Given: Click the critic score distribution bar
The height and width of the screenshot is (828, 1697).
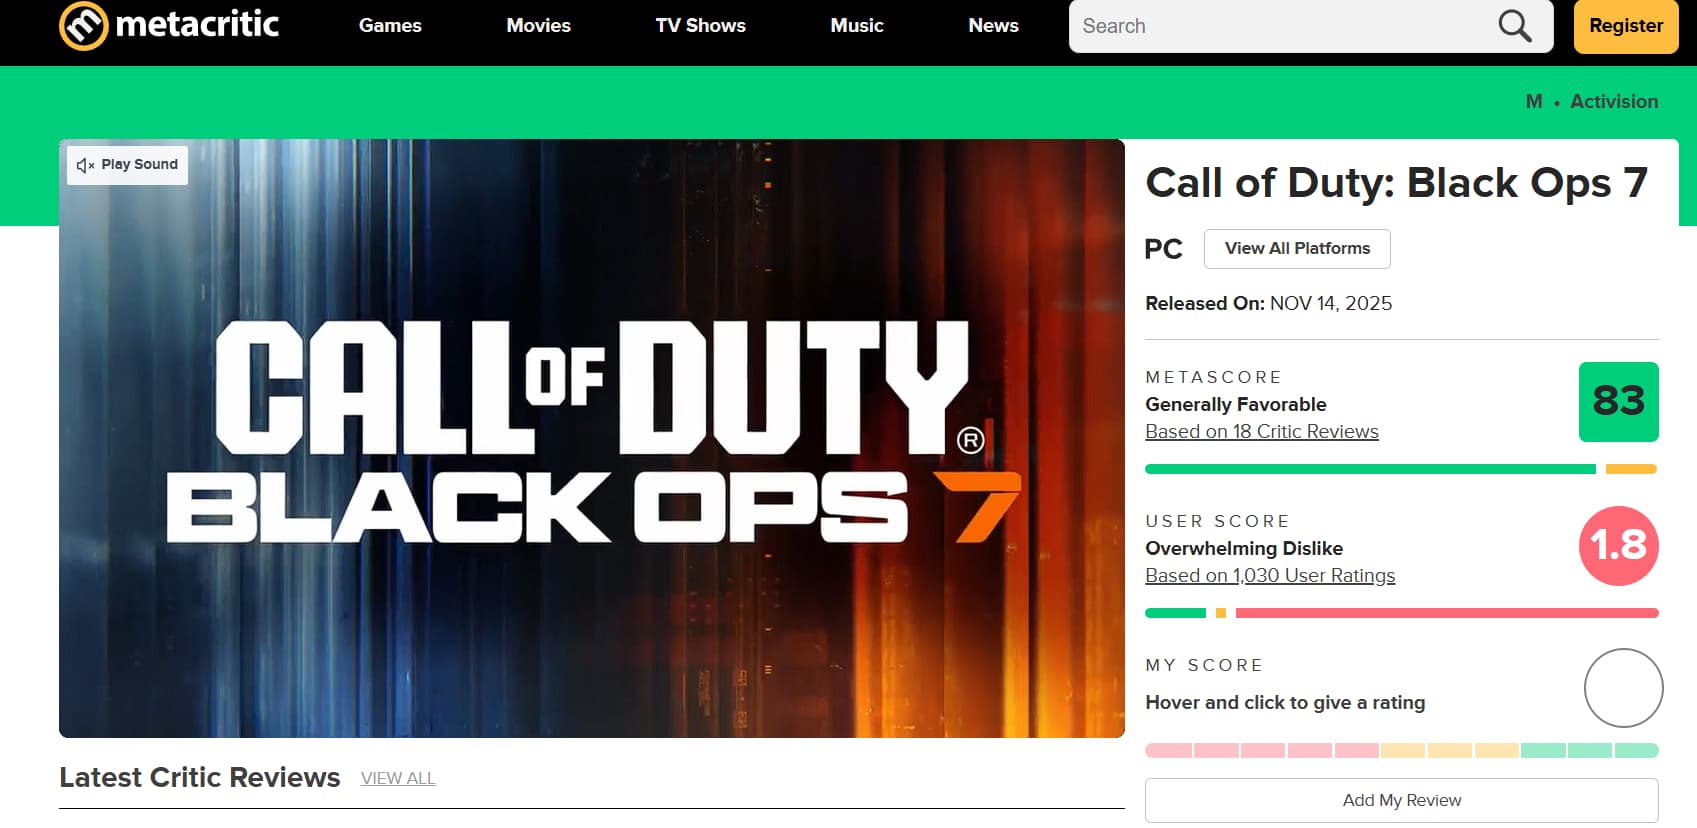Looking at the screenshot, I should click(1401, 469).
